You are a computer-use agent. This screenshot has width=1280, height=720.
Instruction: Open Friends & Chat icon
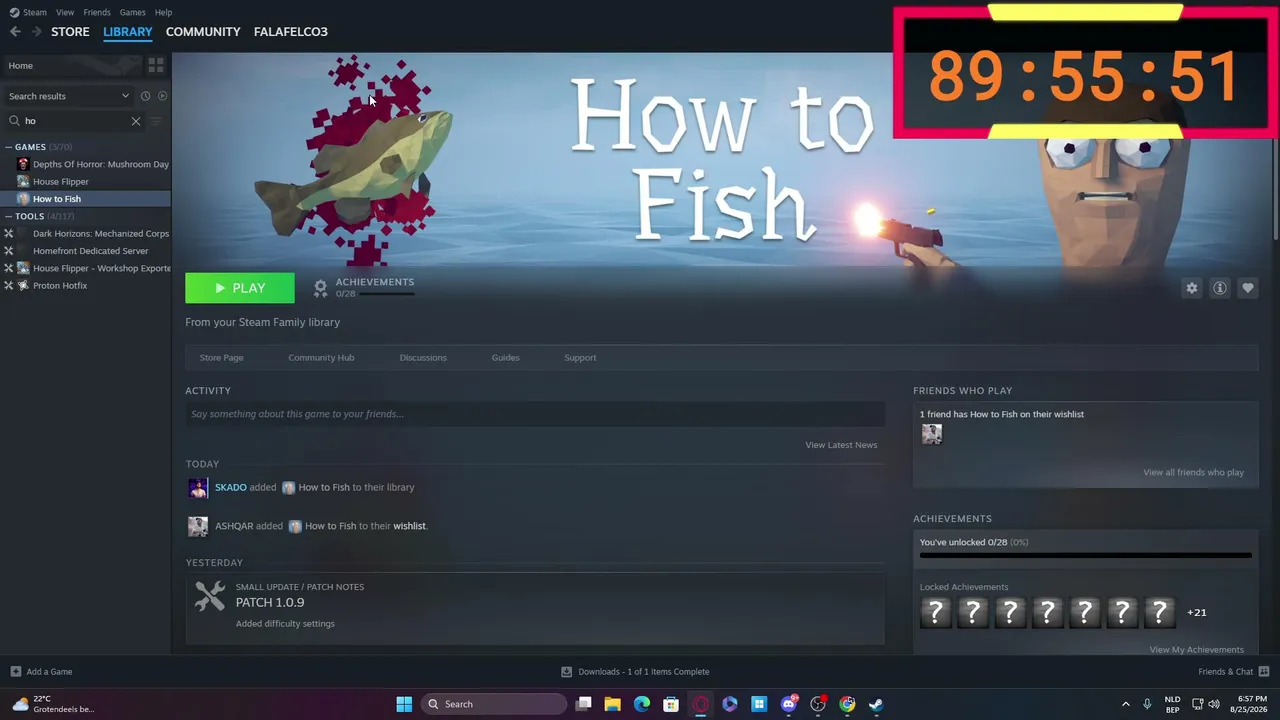tap(1264, 672)
